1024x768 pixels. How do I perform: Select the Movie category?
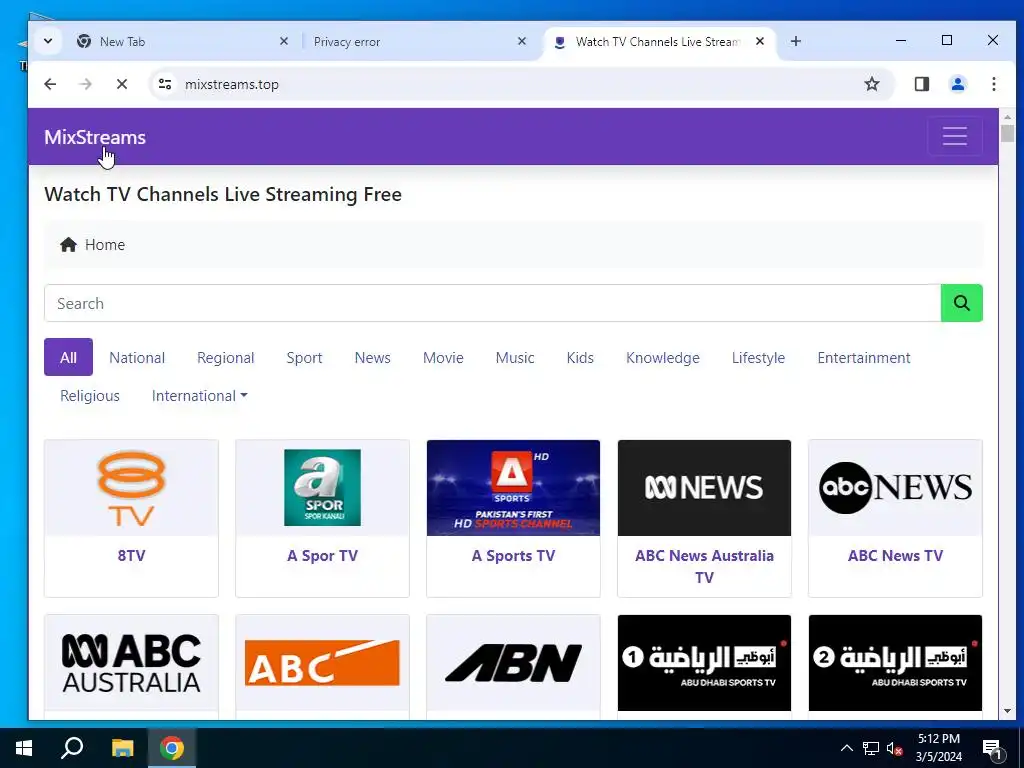click(x=443, y=357)
